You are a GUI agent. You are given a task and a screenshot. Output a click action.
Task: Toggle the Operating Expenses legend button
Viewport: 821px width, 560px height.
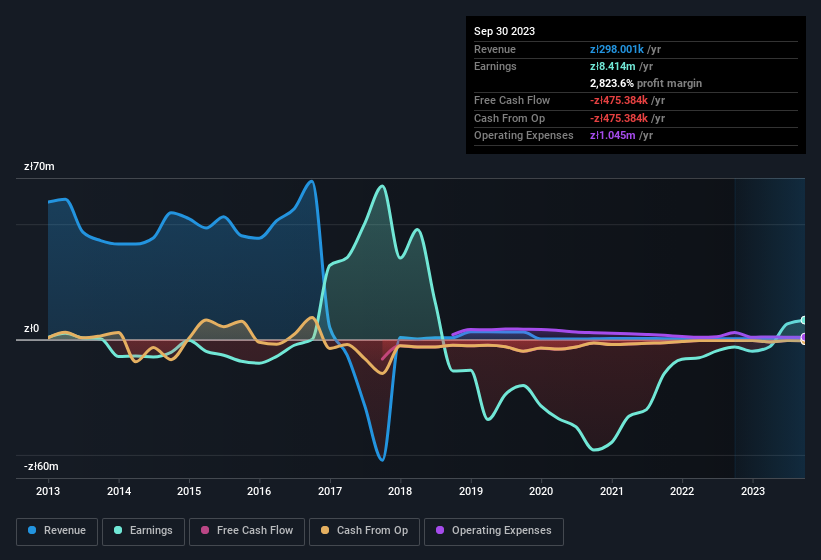(x=494, y=531)
